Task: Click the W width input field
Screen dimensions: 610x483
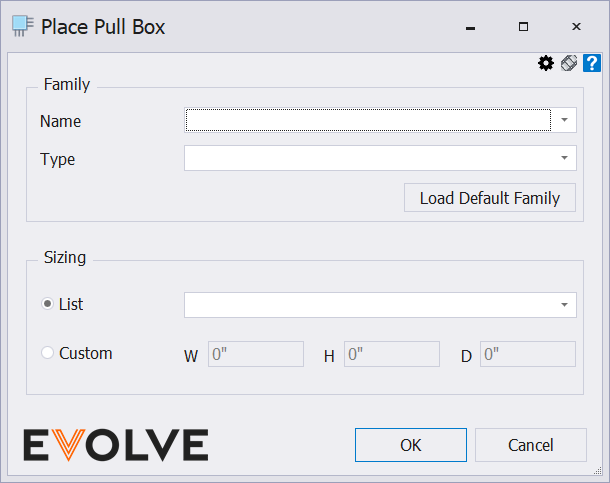Action: click(256, 354)
